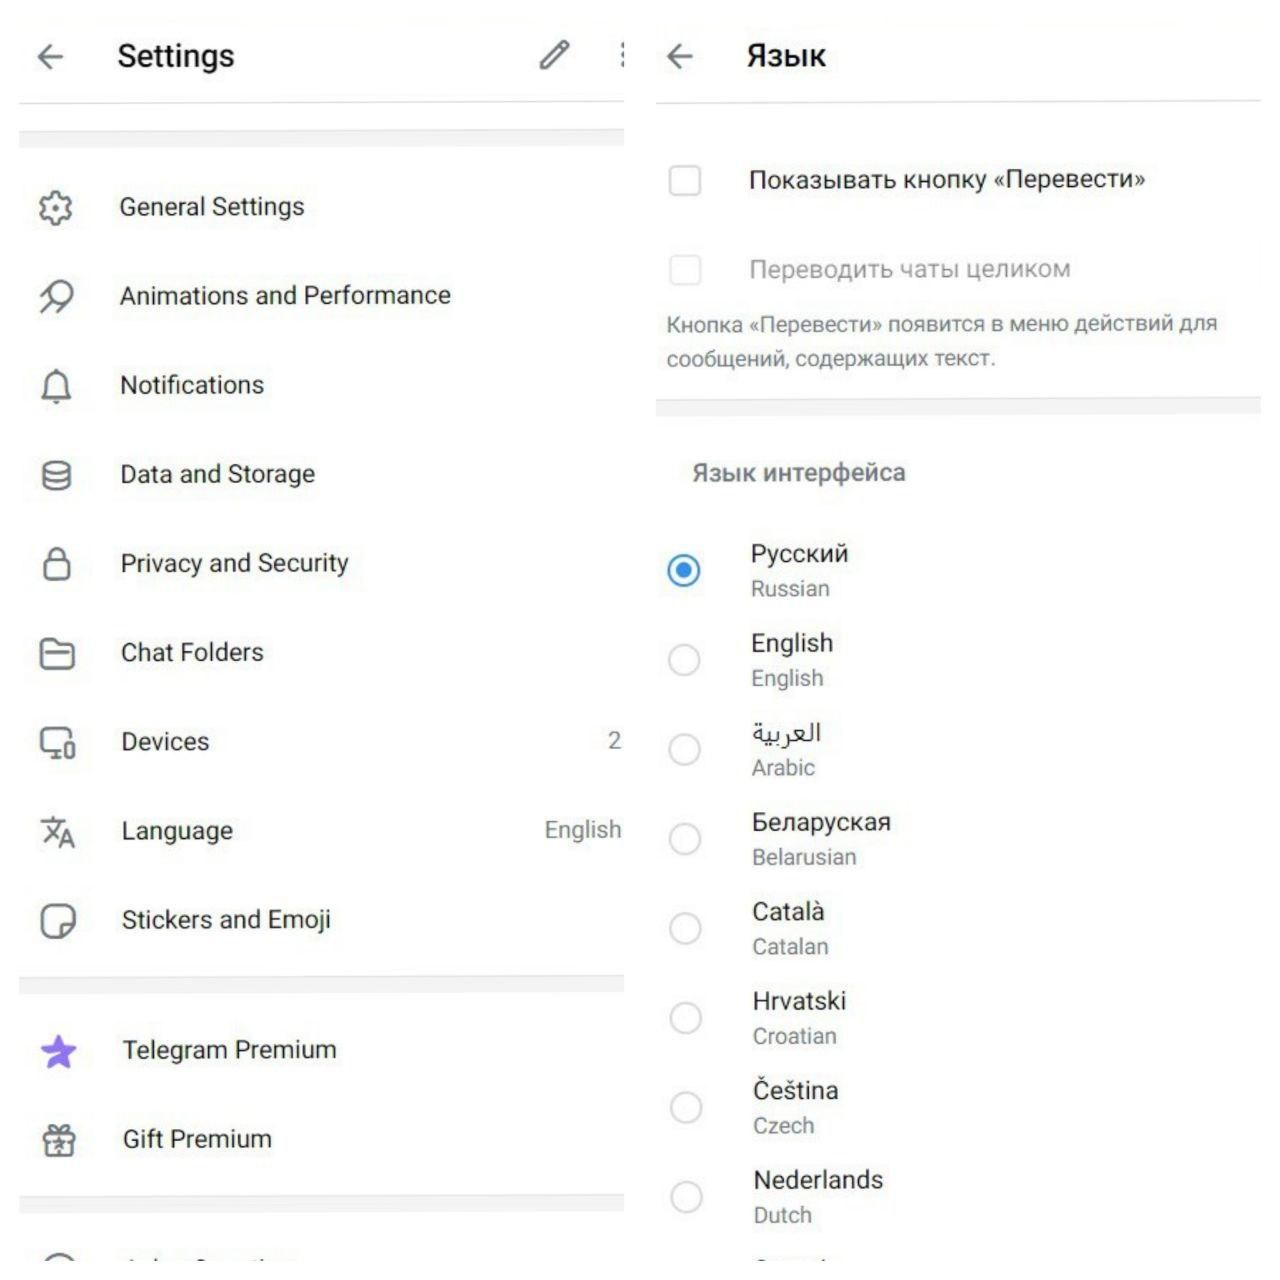Go back from the Язык screen
This screenshot has height=1280, width=1280.
(681, 57)
